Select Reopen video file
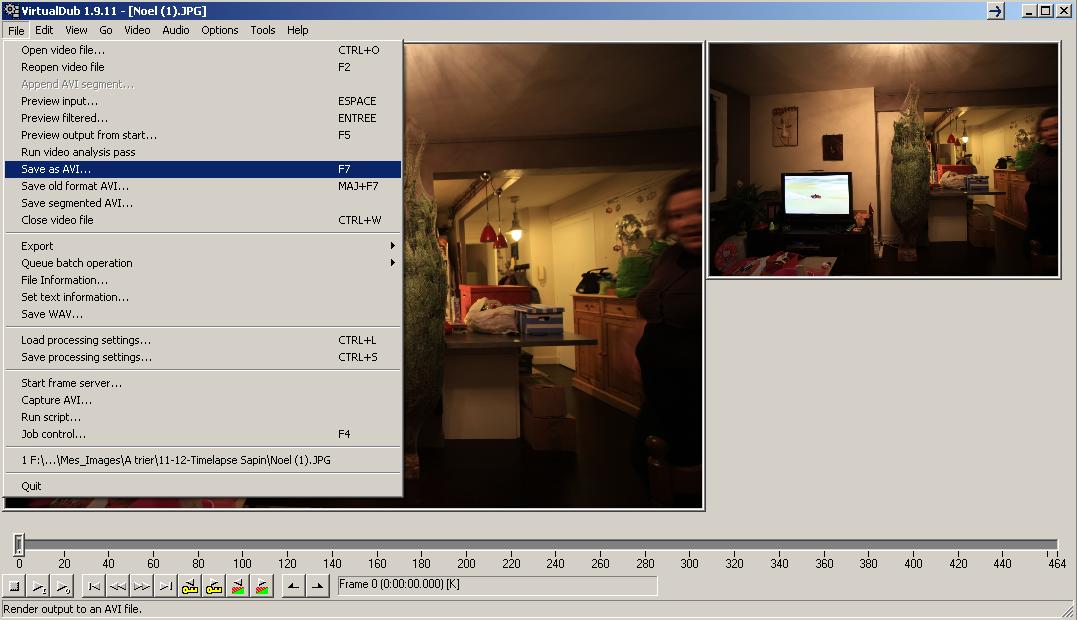Viewport: 1077px width, 620px height. pyautogui.click(x=203, y=67)
